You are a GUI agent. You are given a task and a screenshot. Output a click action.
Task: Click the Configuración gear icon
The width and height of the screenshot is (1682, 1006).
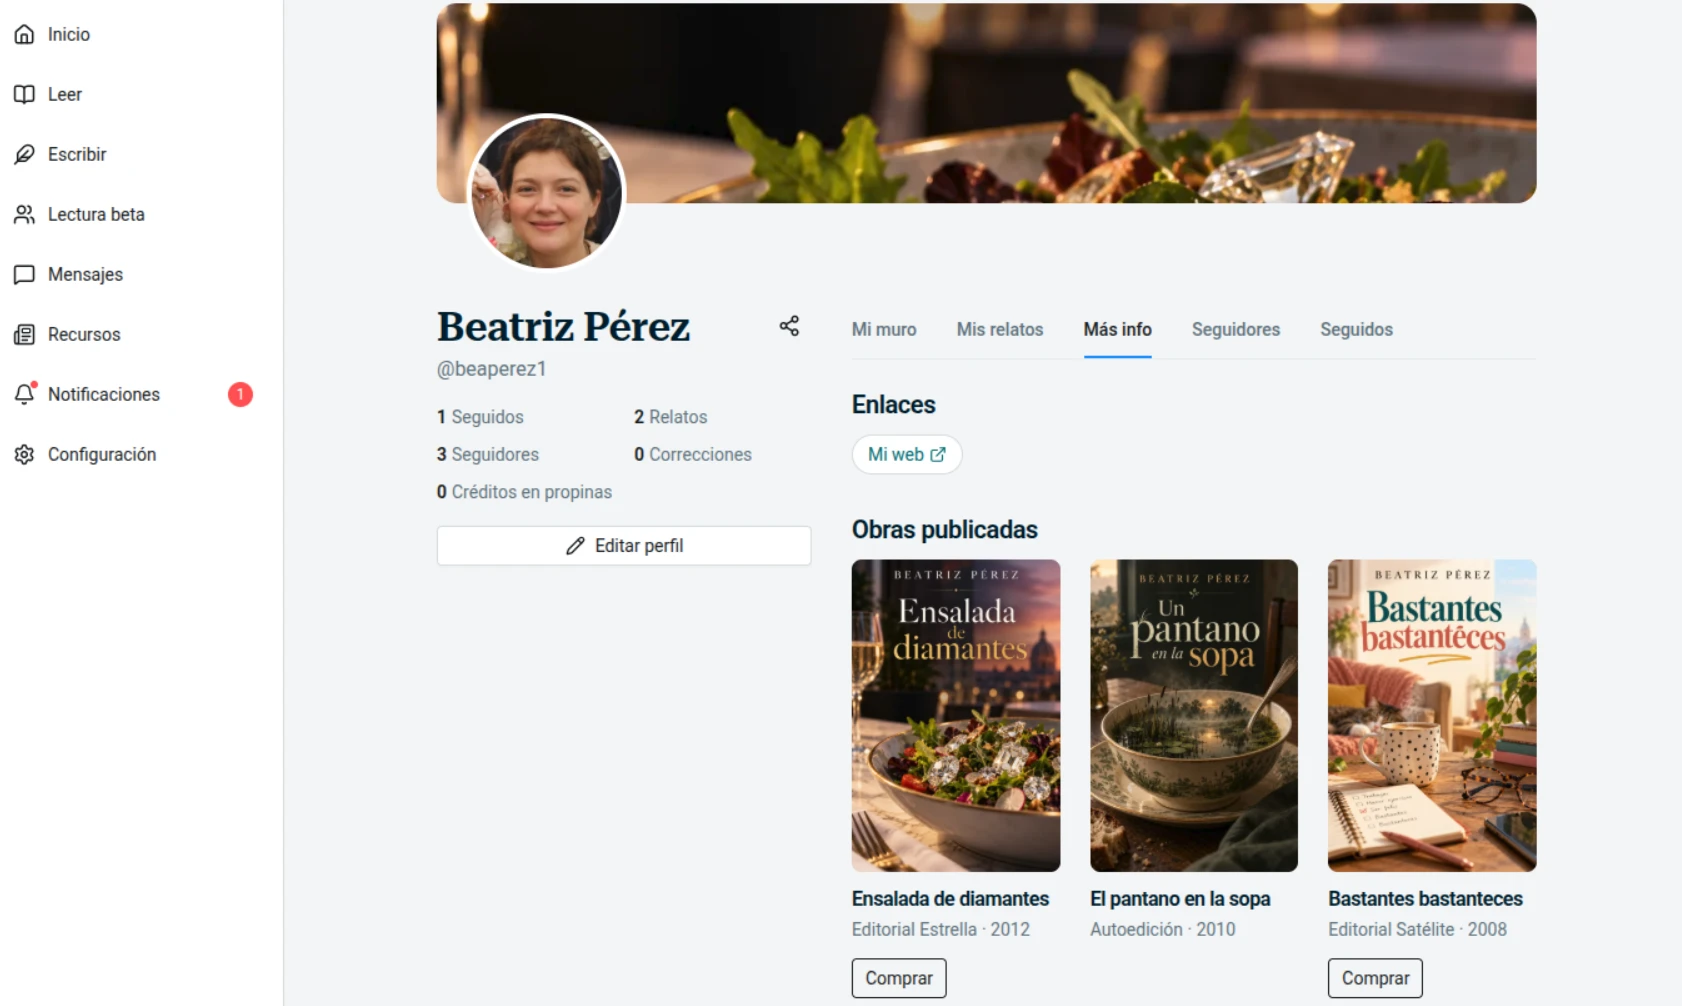(24, 454)
